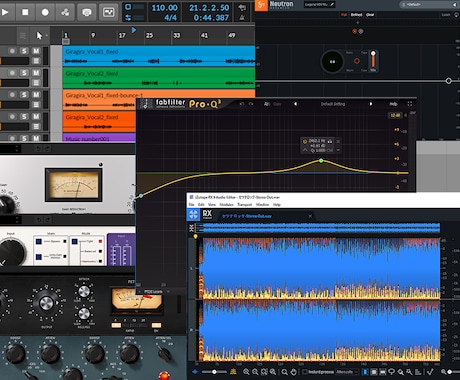Click the 4/4 time signature value
Image resolution: width=460 pixels, height=380 pixels.
point(170,17)
